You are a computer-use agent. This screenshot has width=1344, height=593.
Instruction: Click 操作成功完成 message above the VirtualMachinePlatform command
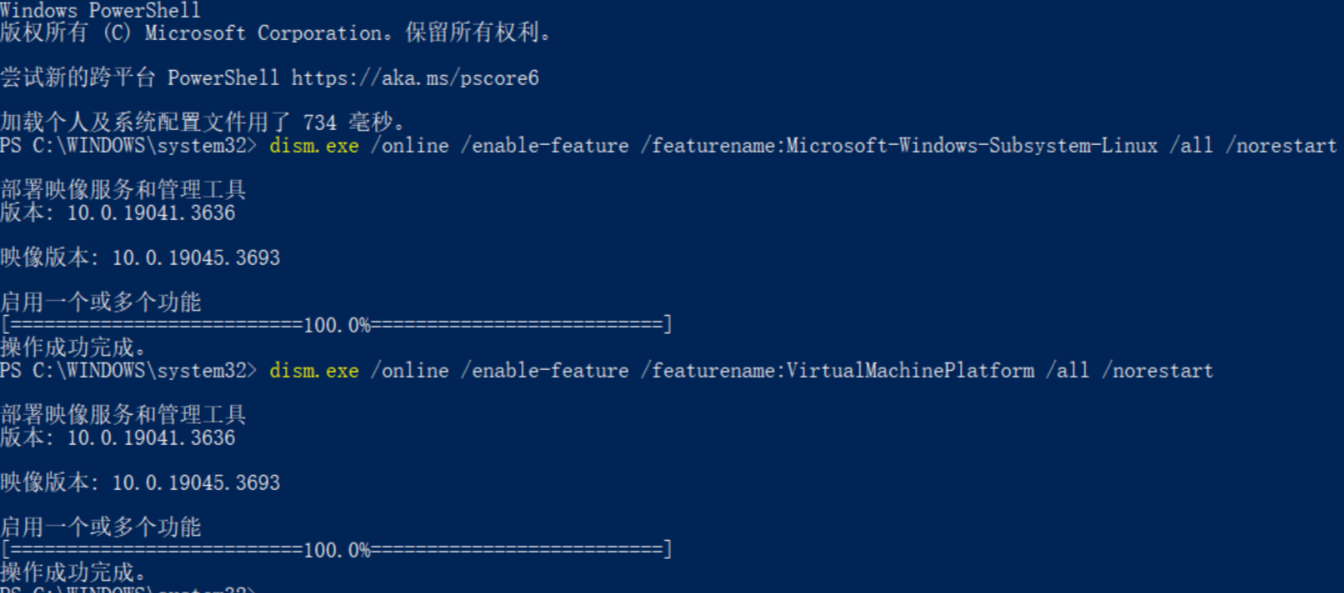tap(75, 347)
